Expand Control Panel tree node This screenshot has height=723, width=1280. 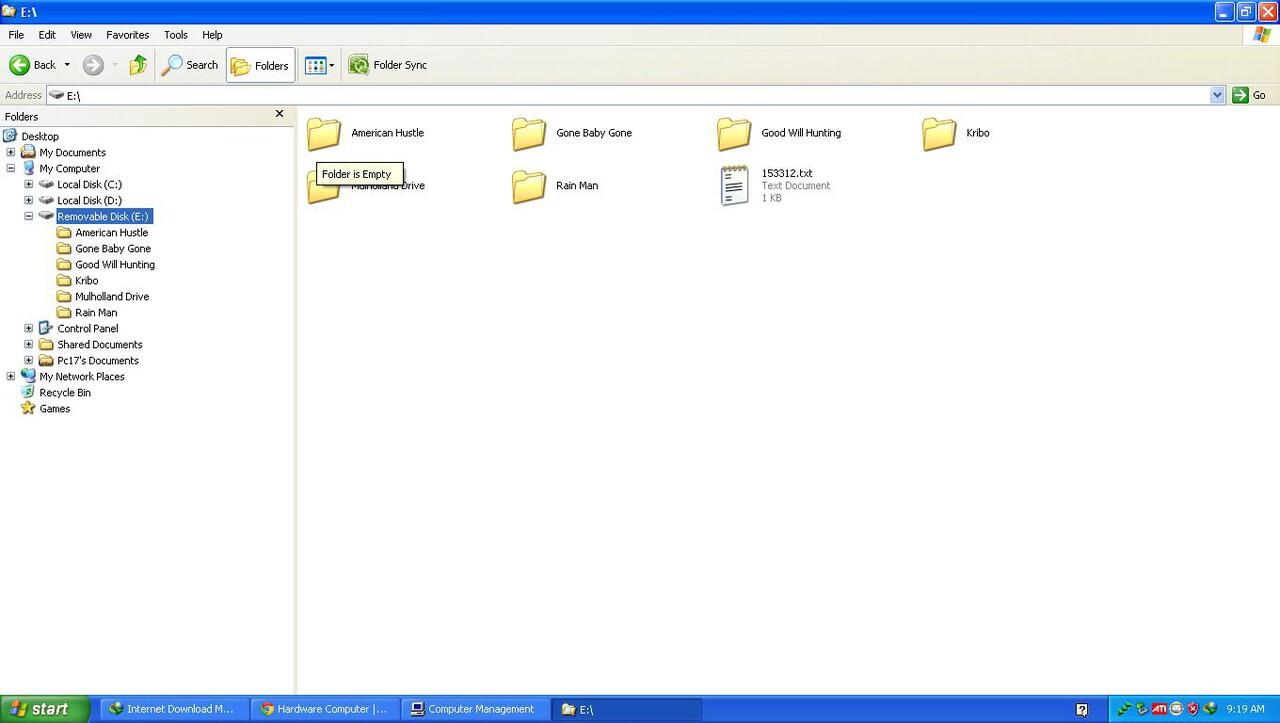29,329
